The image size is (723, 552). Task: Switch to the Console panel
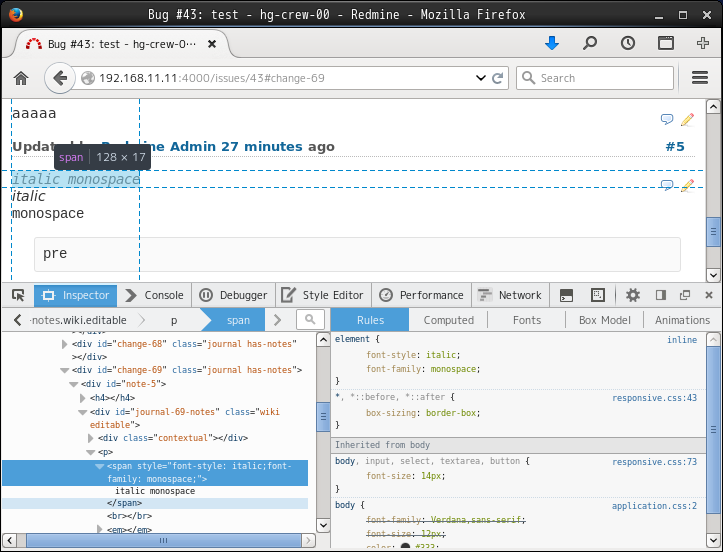155,295
